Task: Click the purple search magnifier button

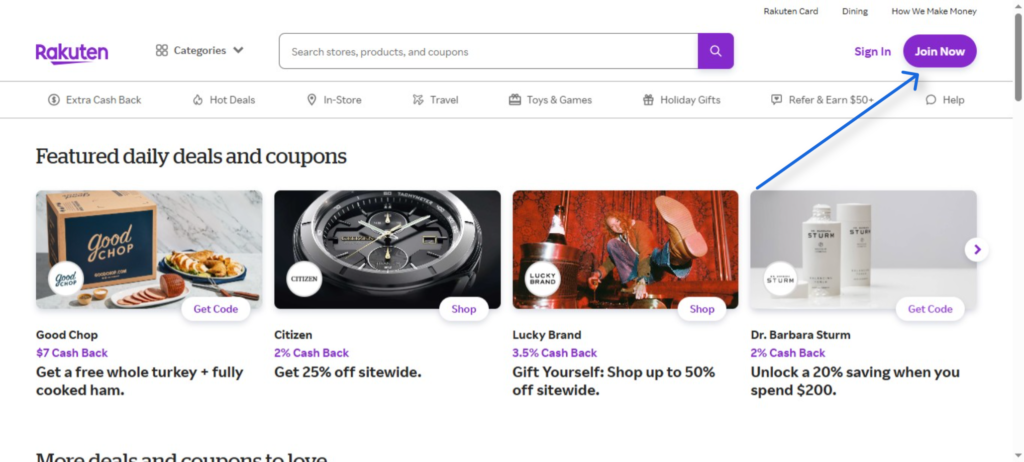Action: [715, 51]
